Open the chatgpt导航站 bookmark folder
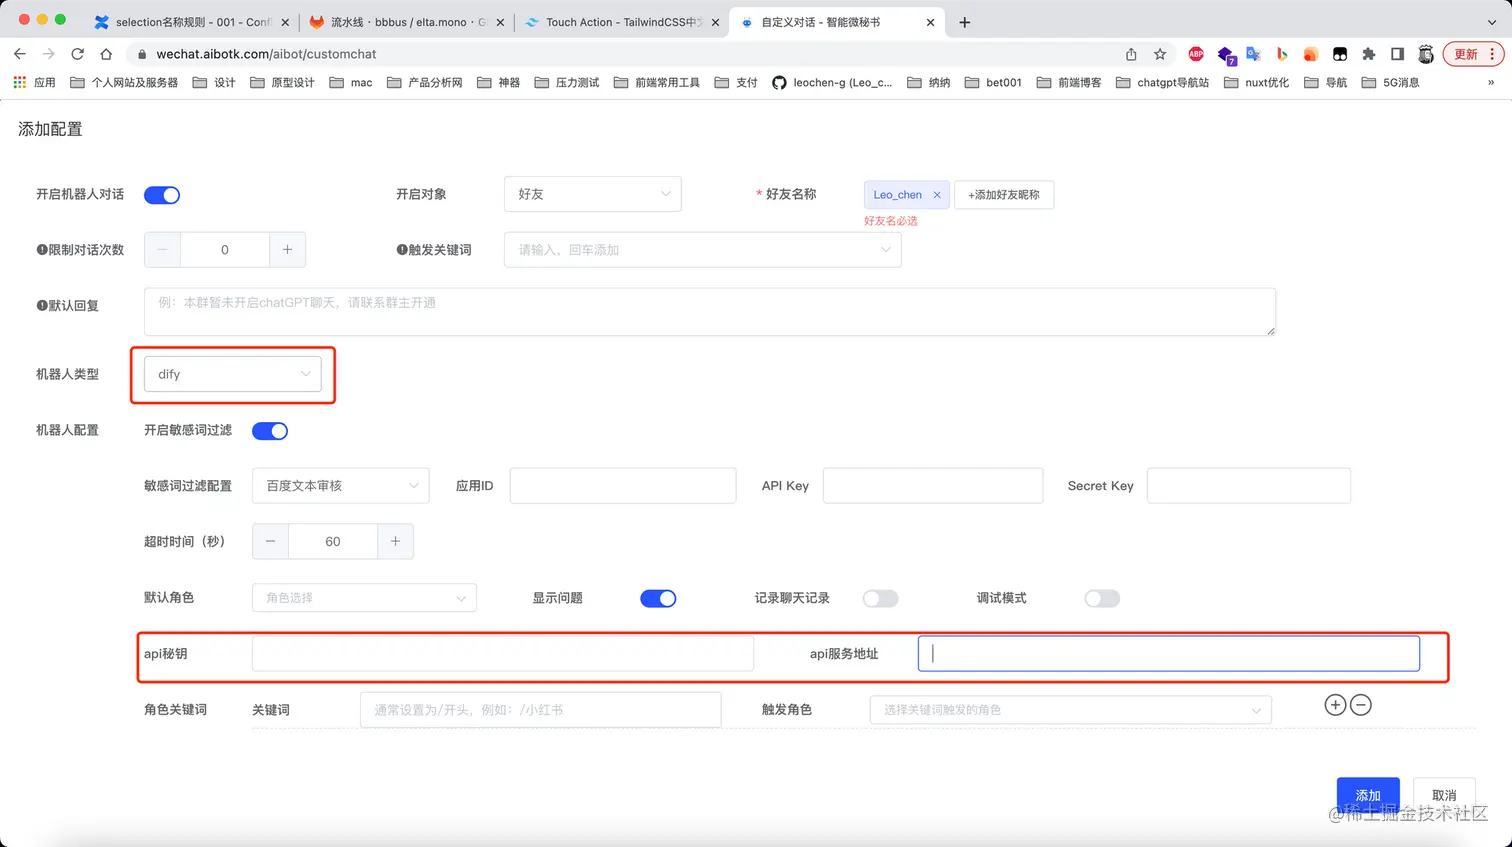 (x=1162, y=83)
